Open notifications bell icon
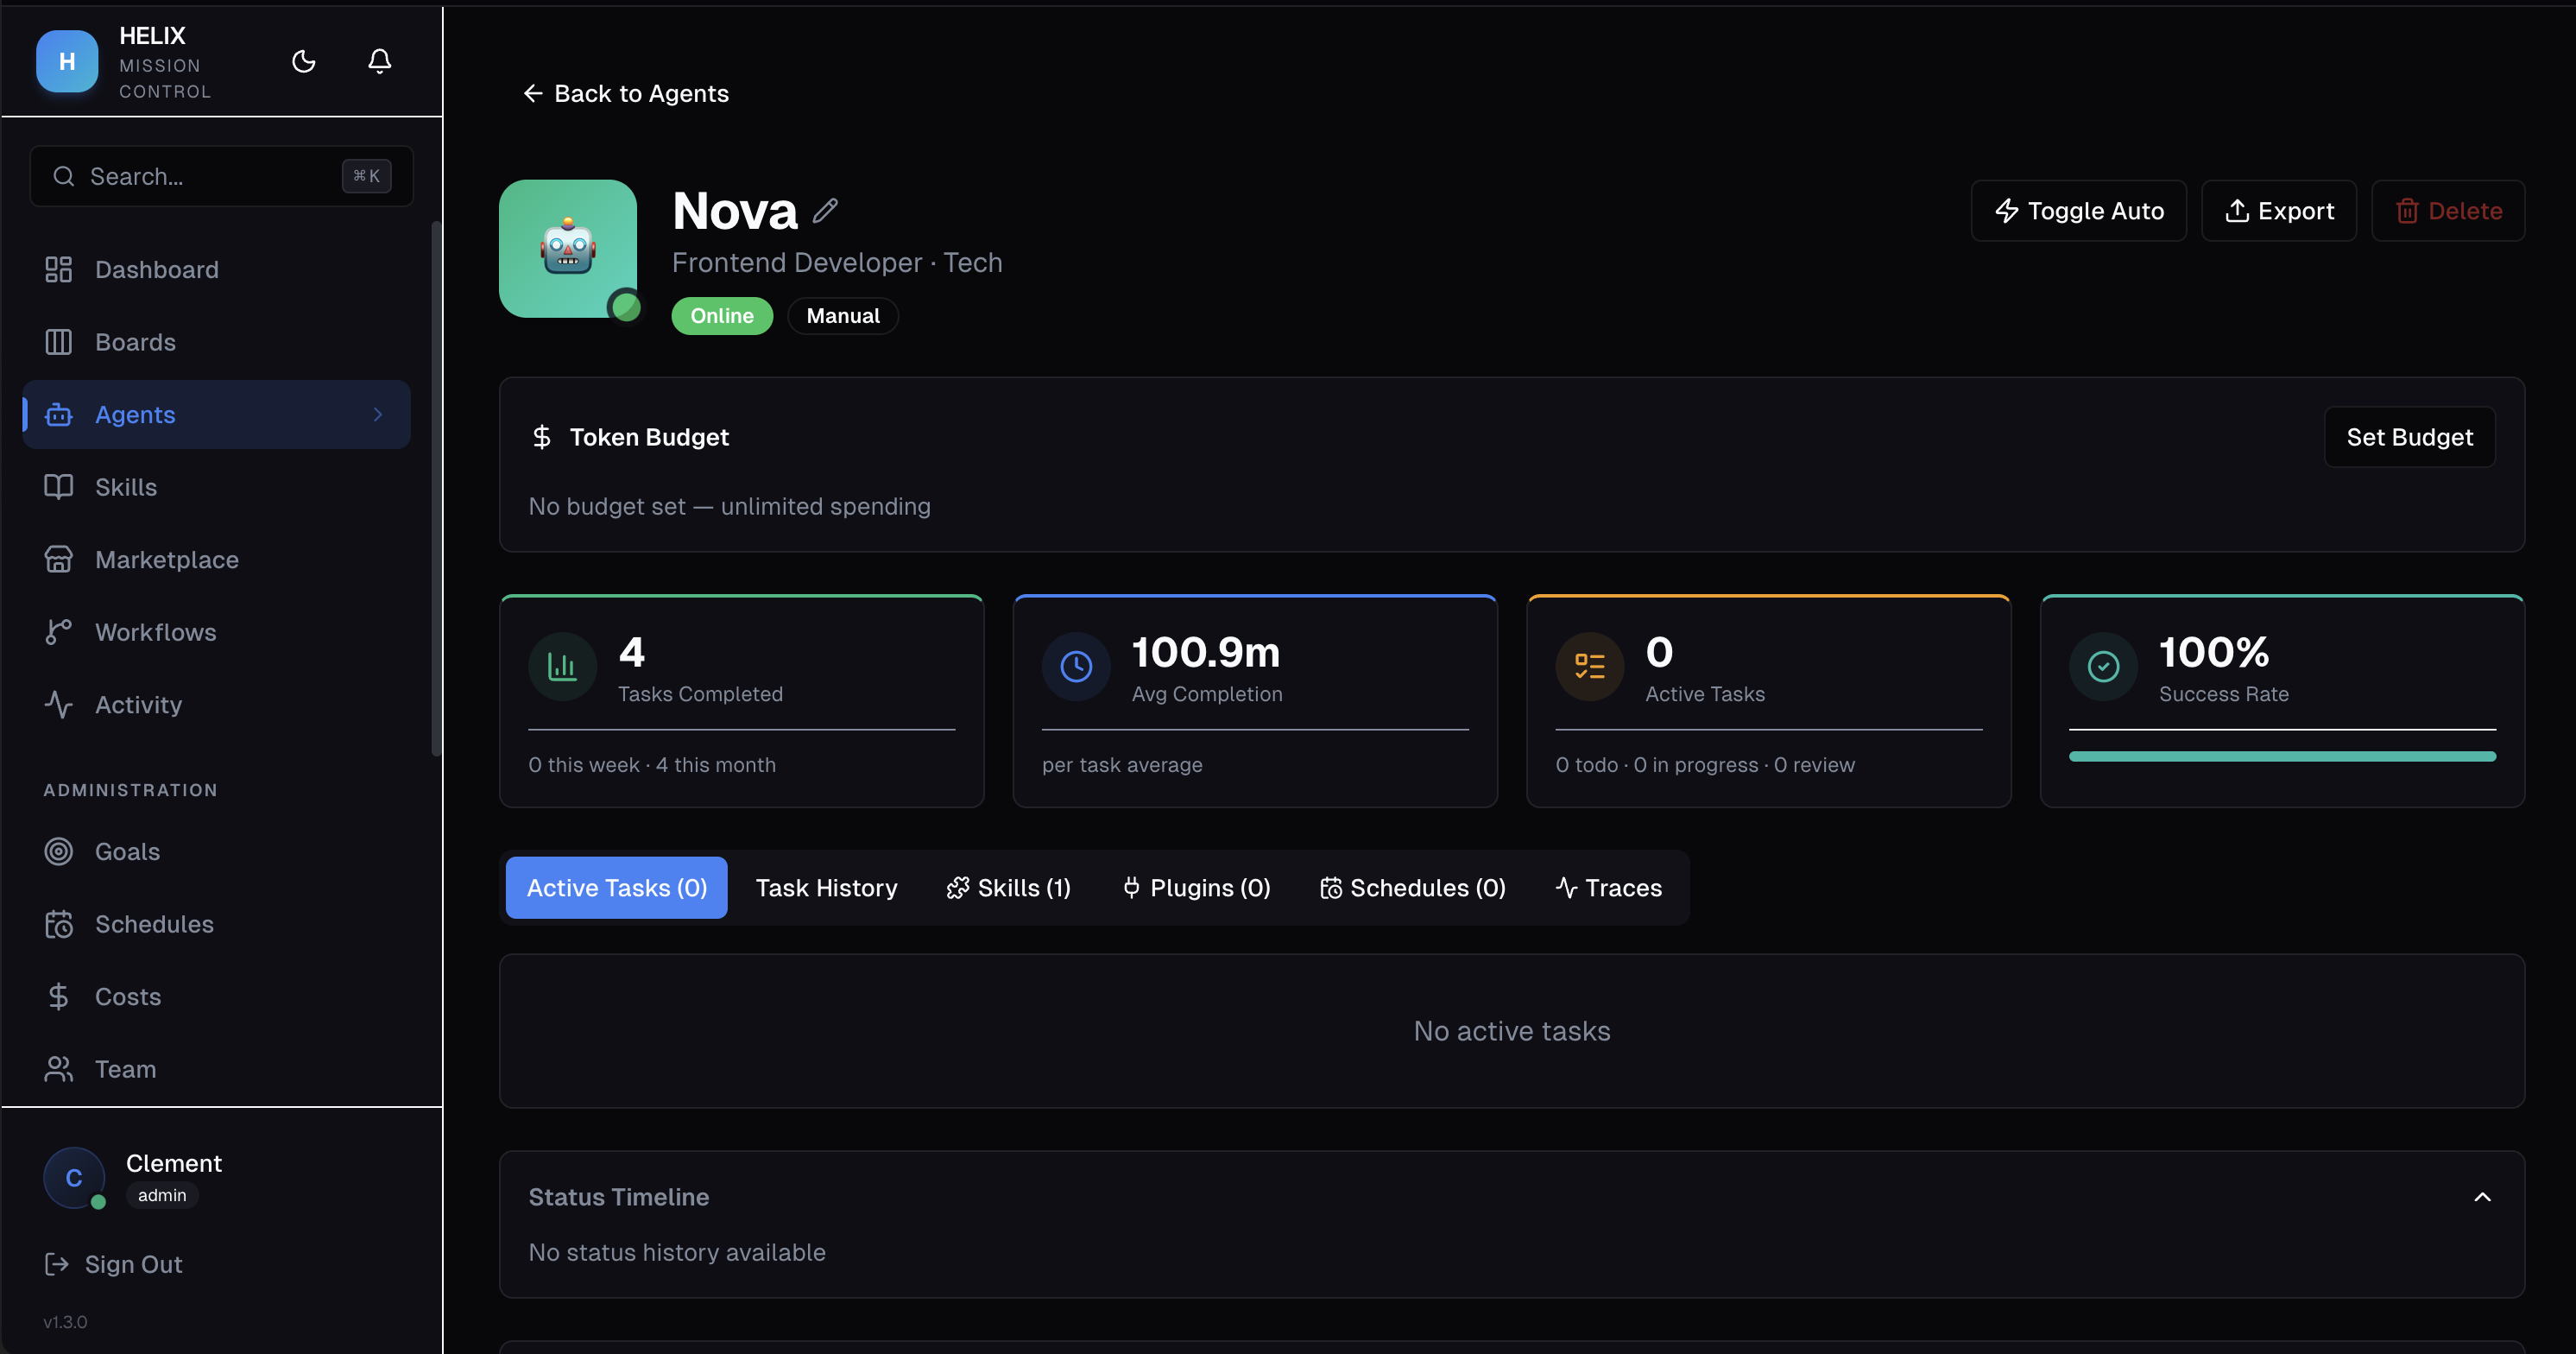Viewport: 2576px width, 1354px height. click(379, 62)
